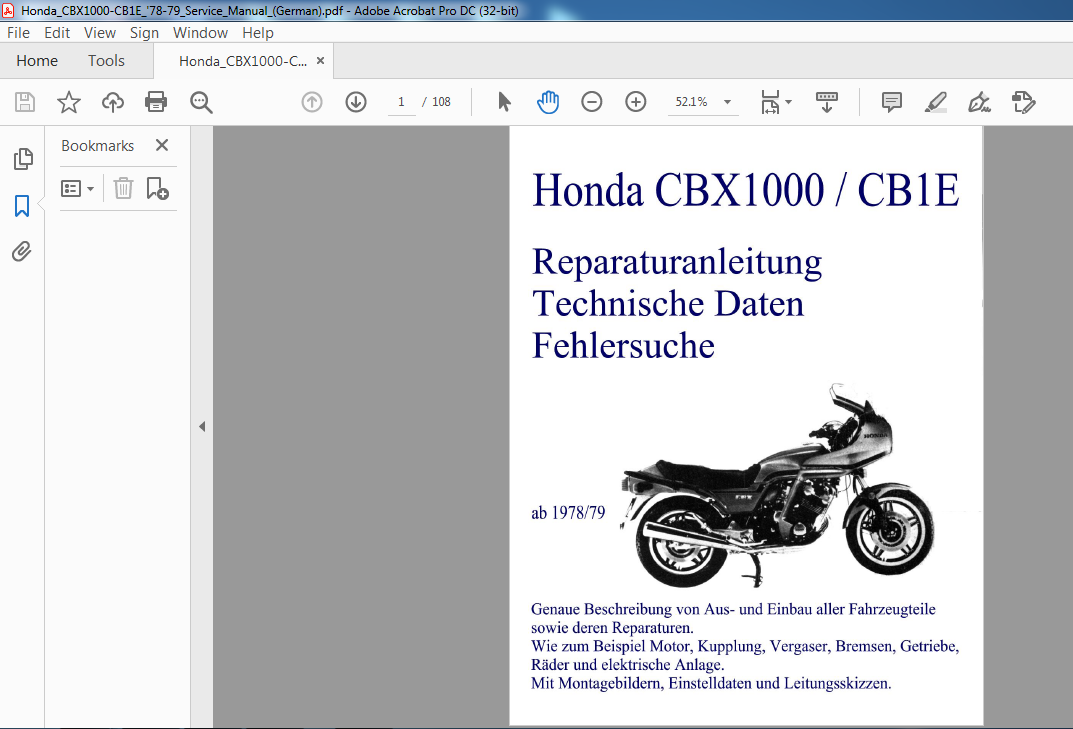Switch to the Home tab
The image size is (1073, 729).
click(x=37, y=61)
